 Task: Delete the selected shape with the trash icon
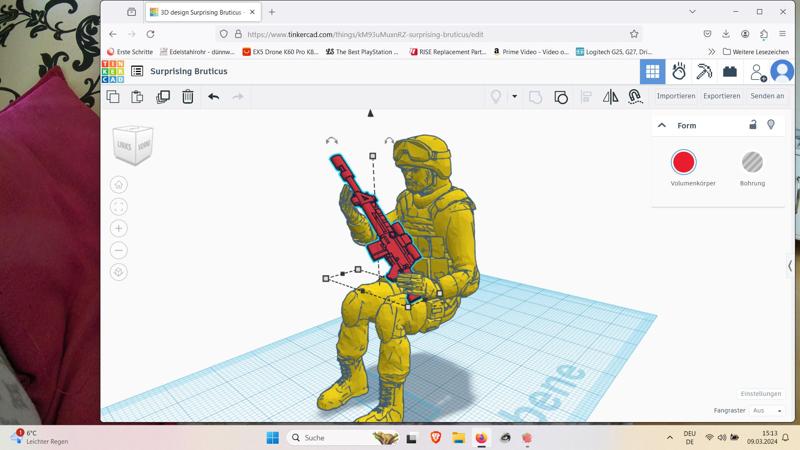(188, 97)
